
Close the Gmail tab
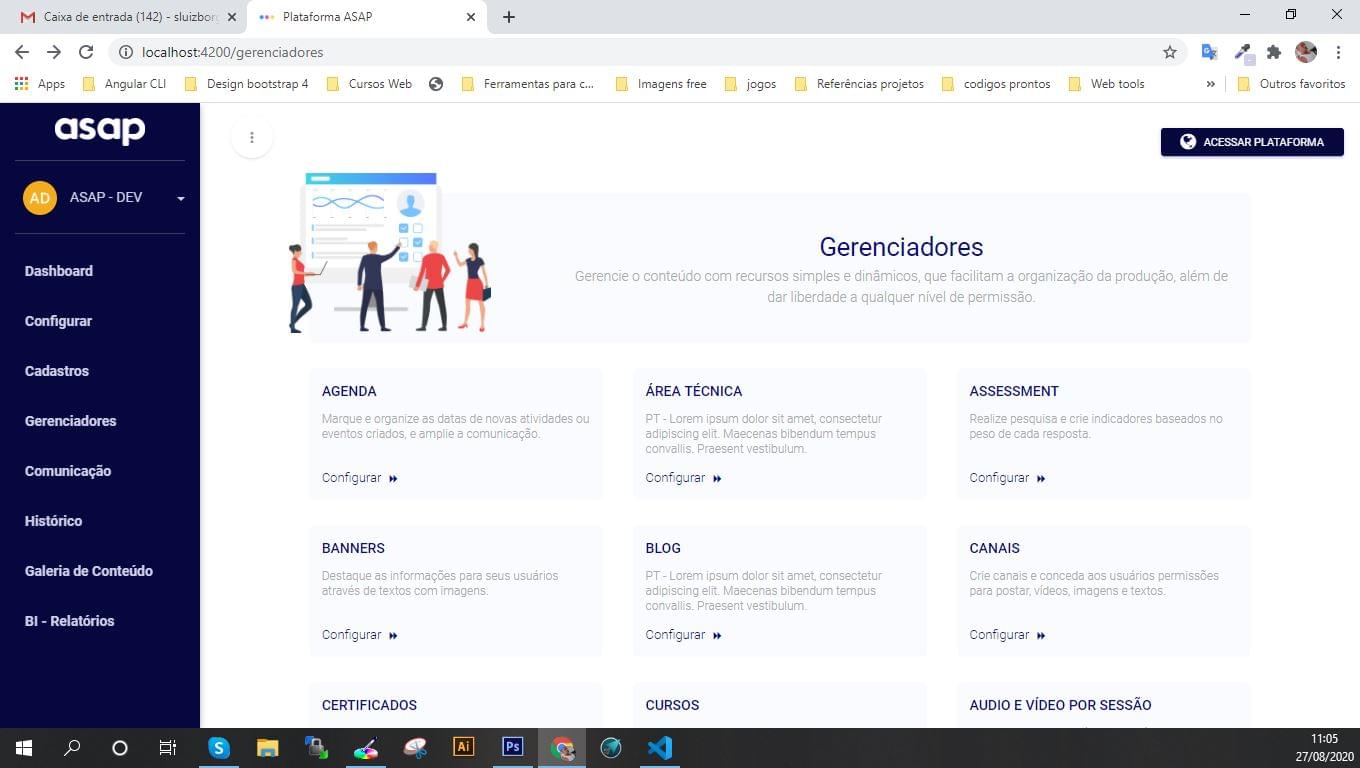pos(231,17)
